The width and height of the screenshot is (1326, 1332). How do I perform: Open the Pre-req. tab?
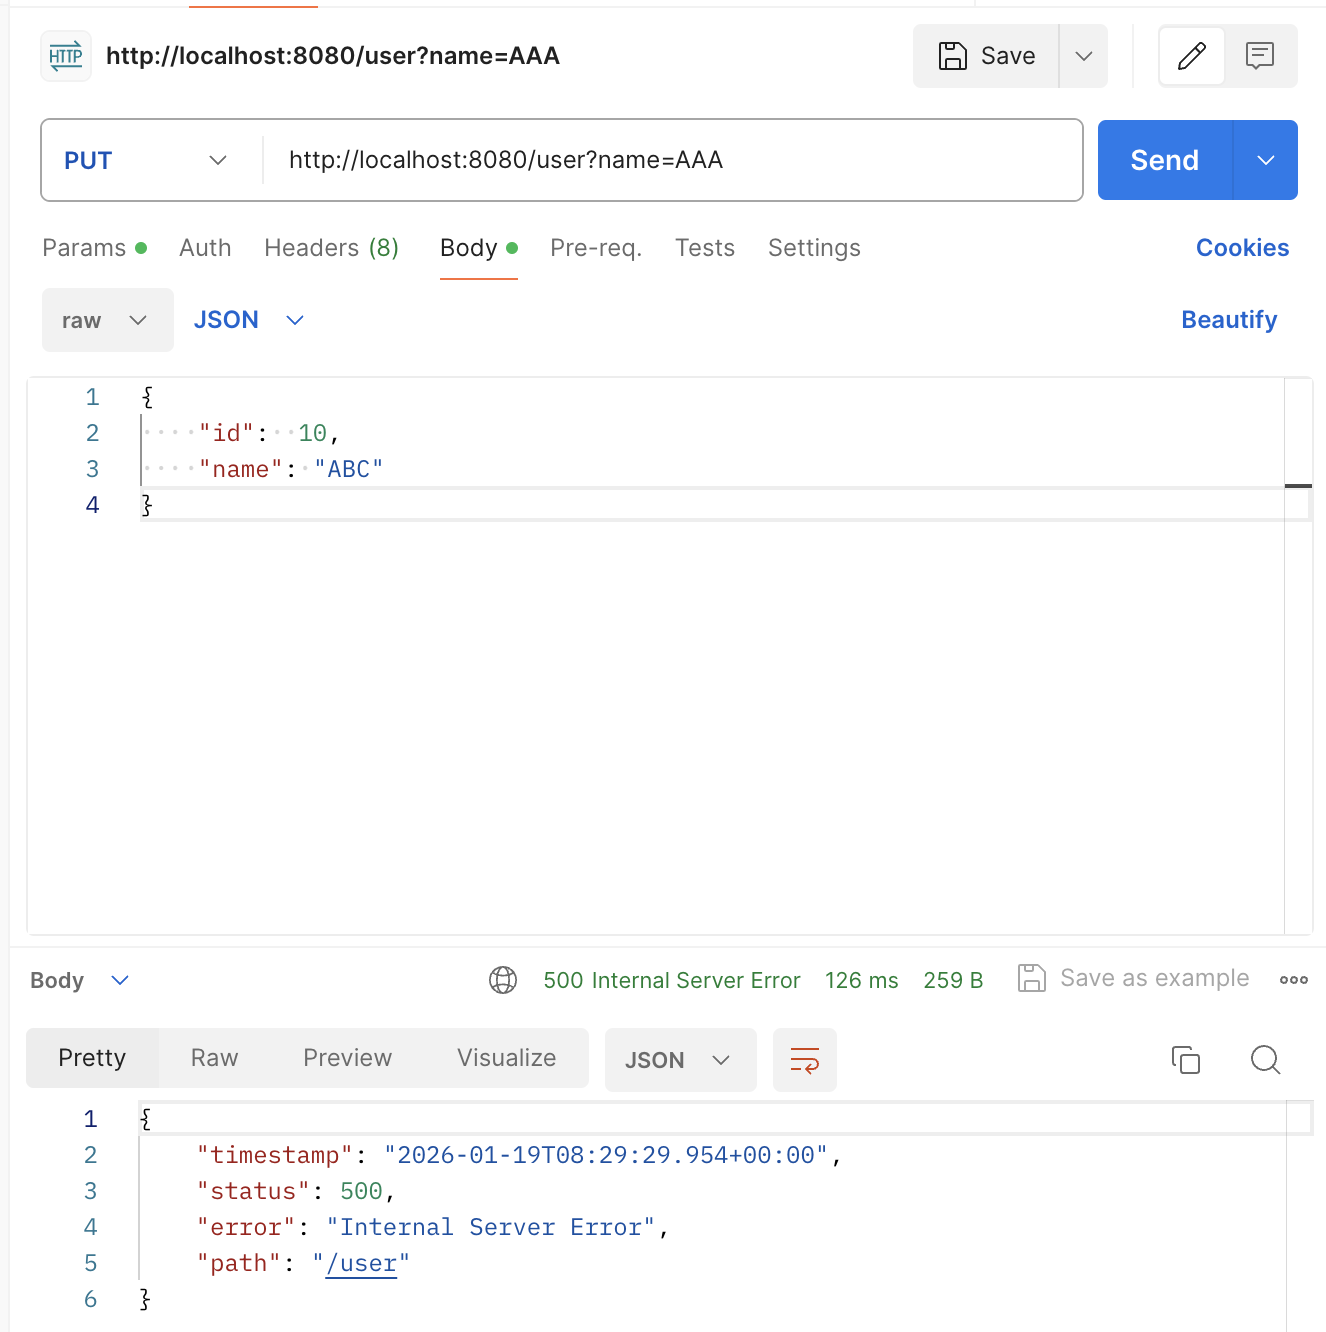(596, 248)
